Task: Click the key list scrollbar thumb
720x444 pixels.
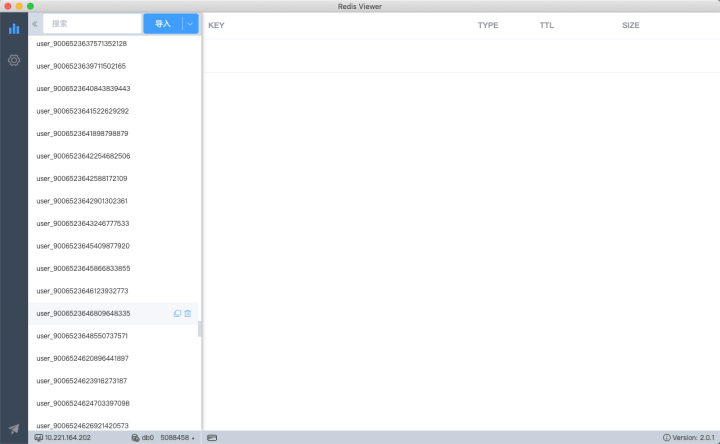Action: 200,329
